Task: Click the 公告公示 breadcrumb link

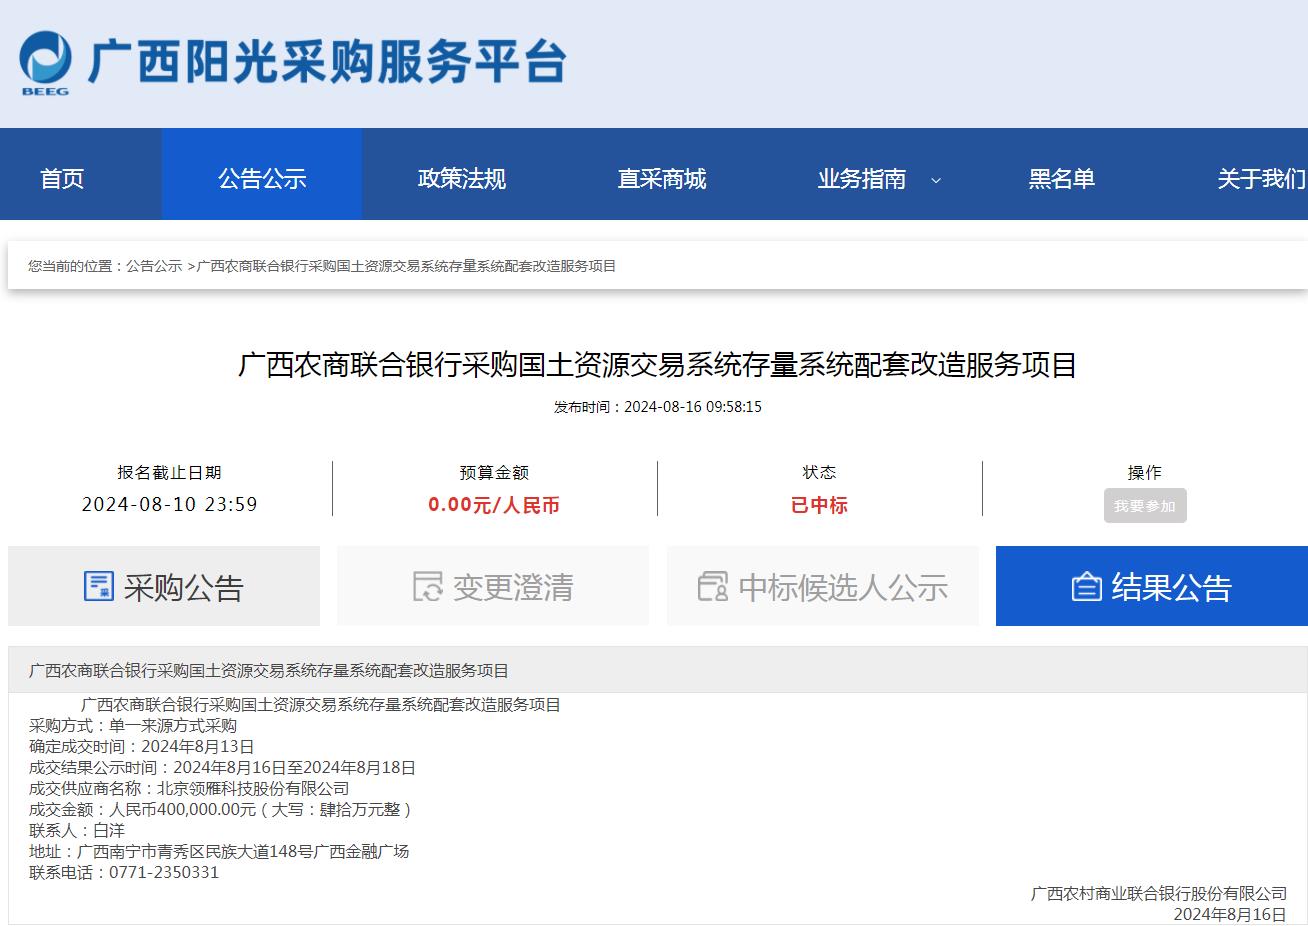Action: tap(154, 266)
